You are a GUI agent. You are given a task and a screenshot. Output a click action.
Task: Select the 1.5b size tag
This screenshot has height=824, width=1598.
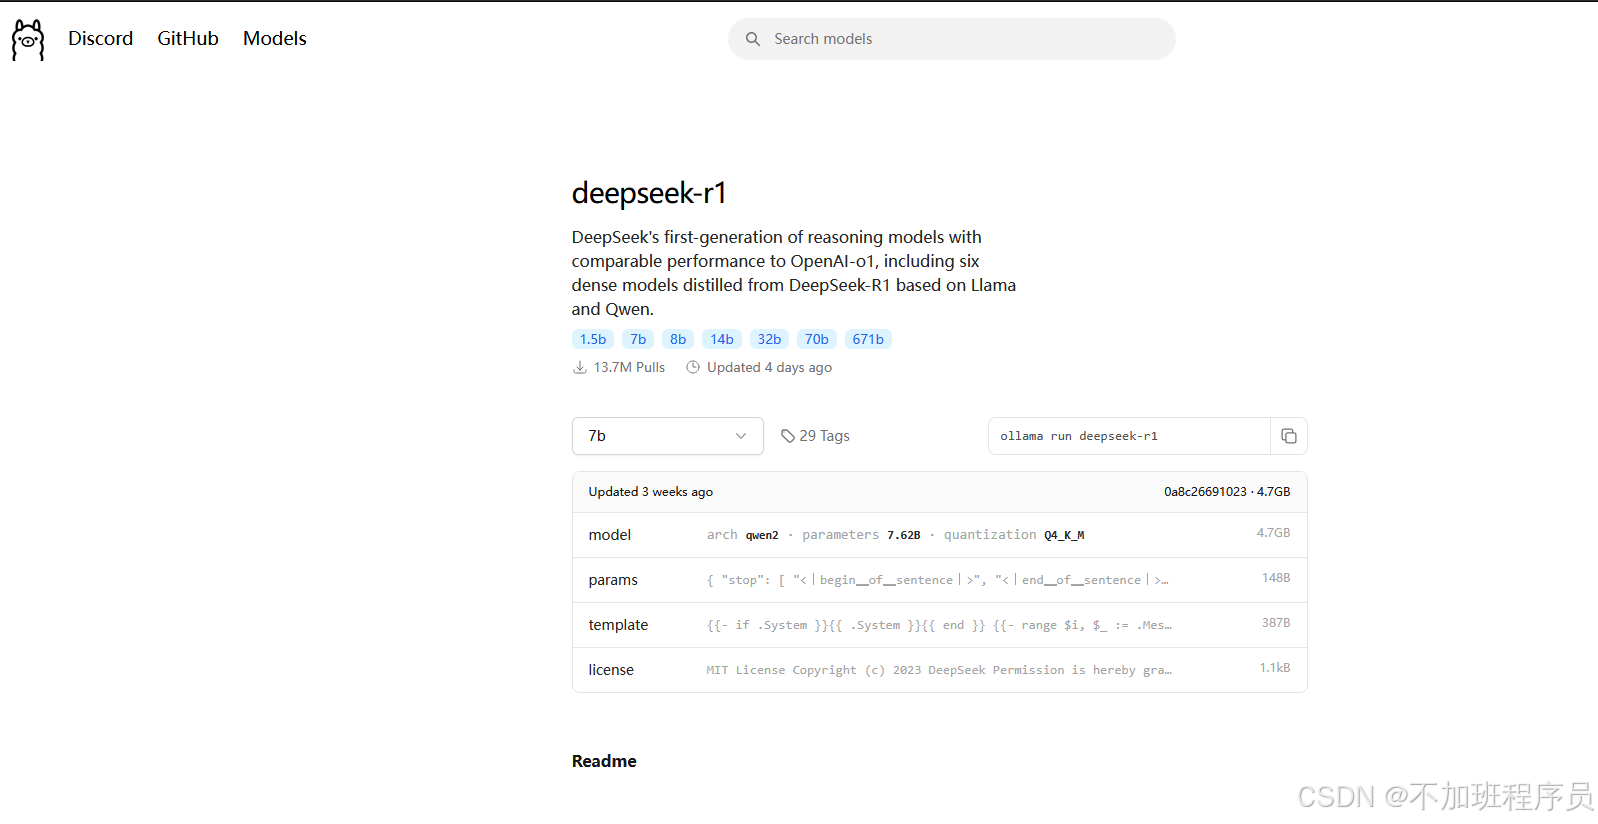click(x=593, y=339)
